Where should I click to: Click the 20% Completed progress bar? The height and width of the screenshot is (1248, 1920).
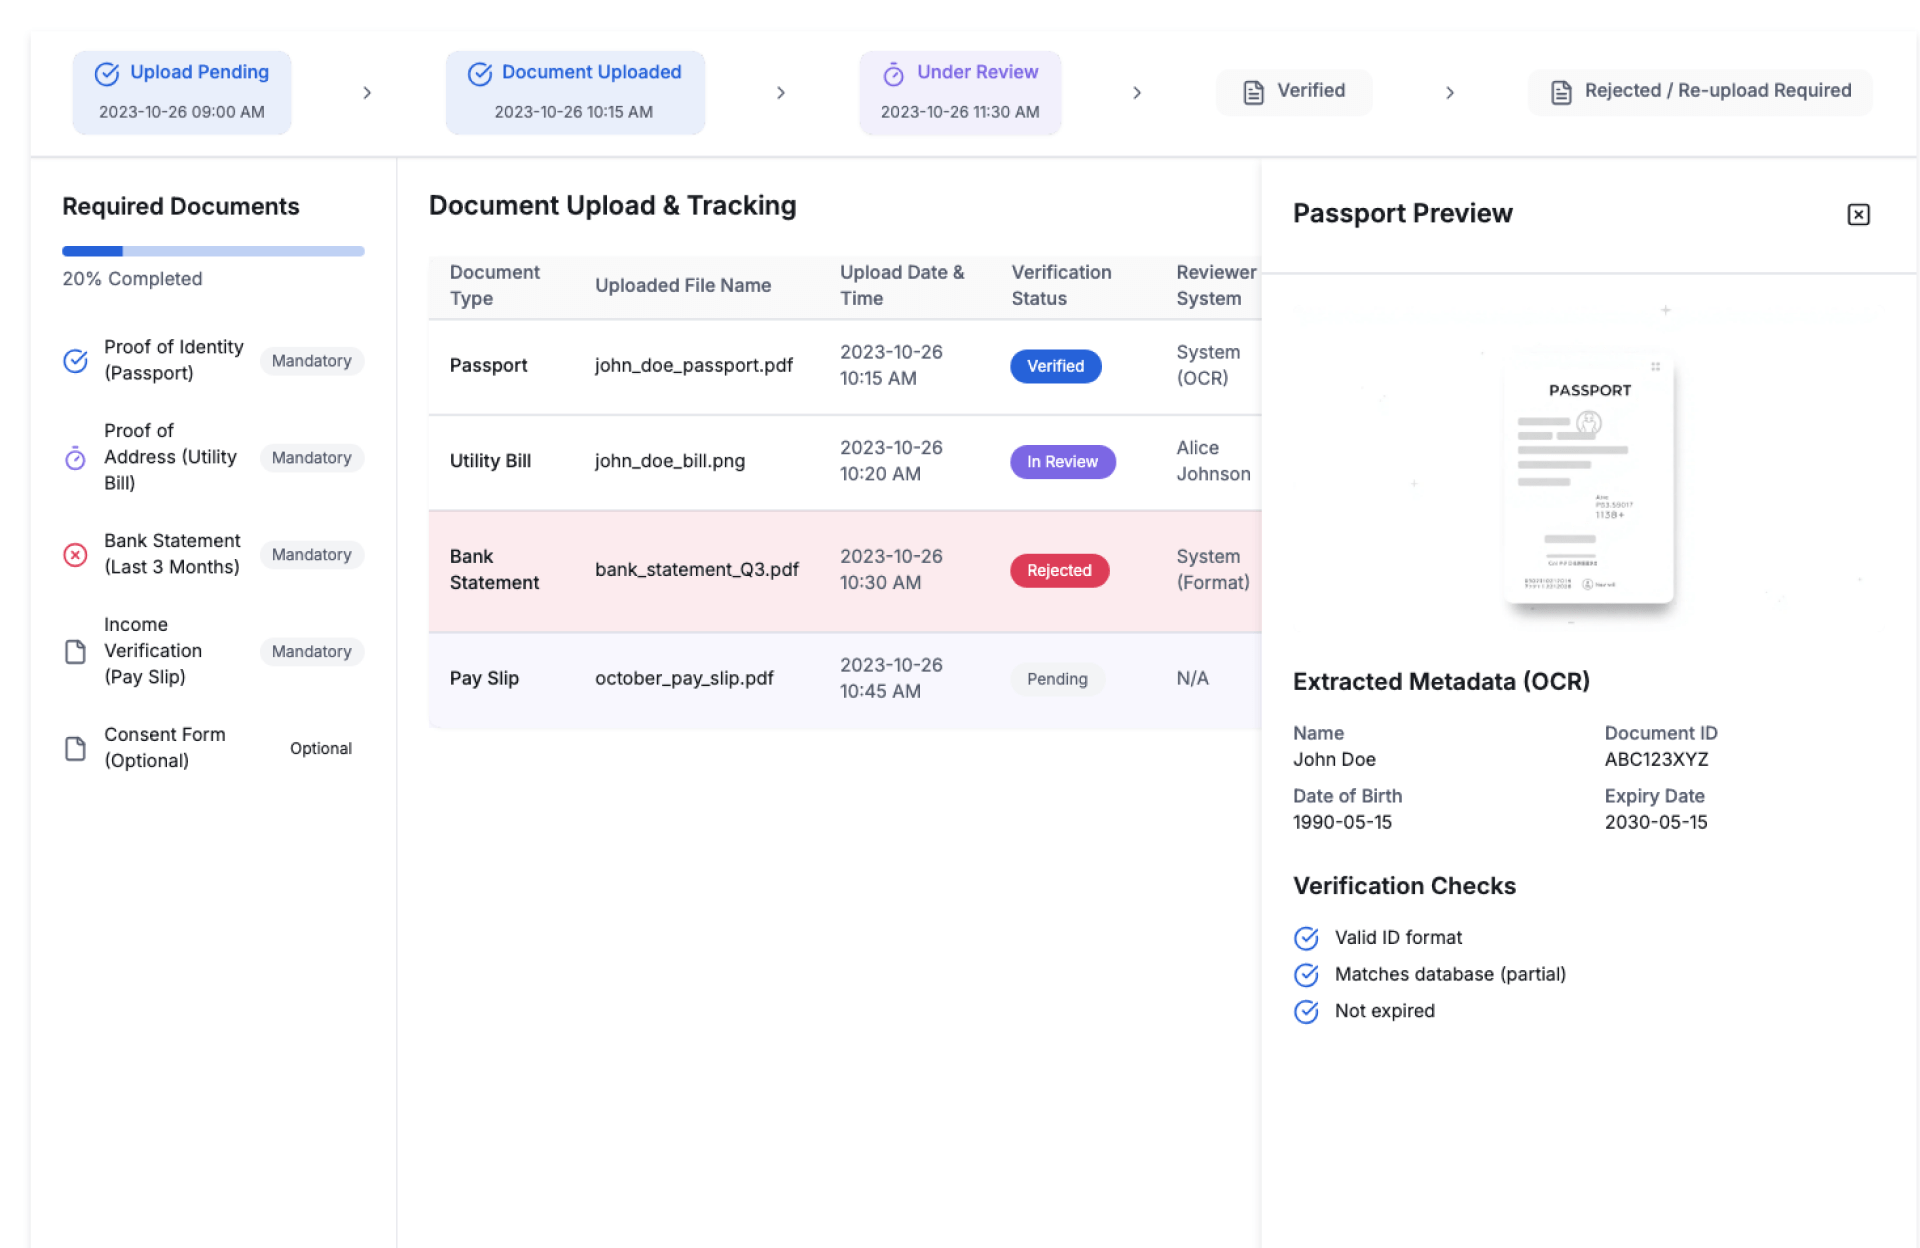pos(213,252)
